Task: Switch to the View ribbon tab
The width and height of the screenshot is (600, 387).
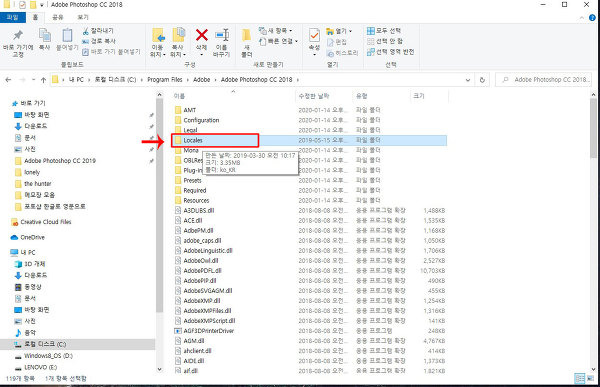Action: click(x=83, y=17)
